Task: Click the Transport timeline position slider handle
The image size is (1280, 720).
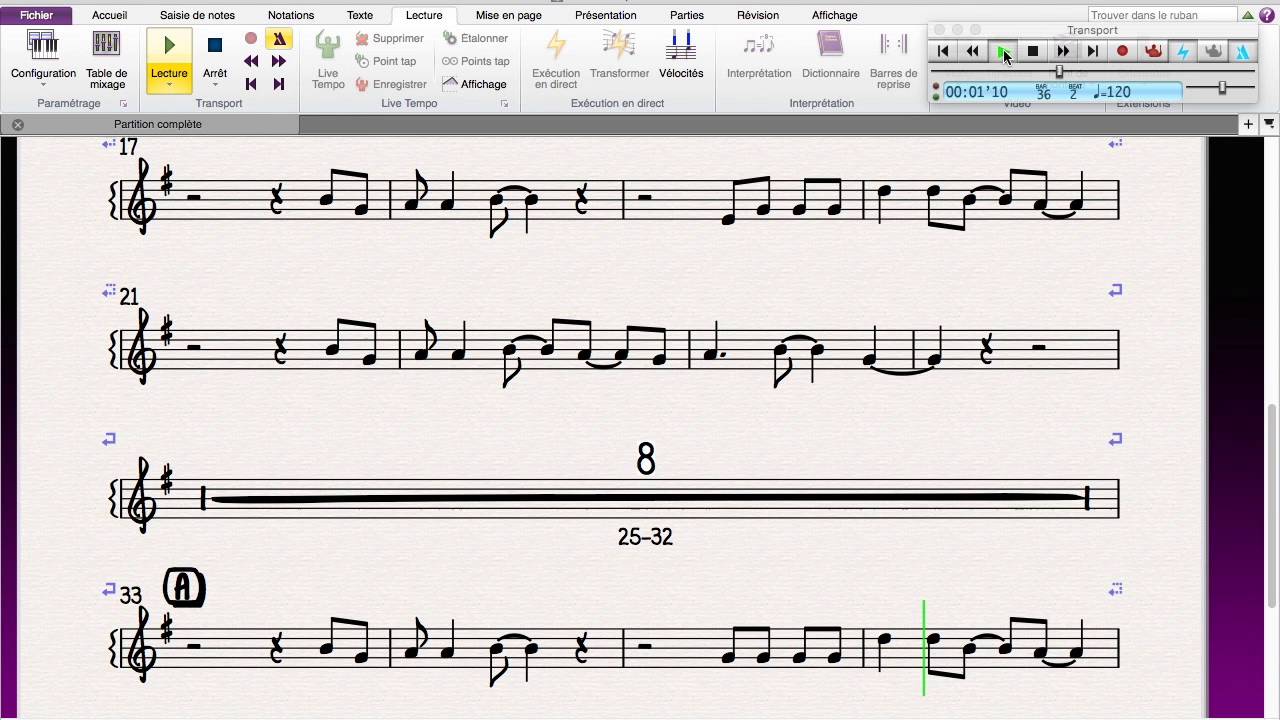Action: tap(1060, 72)
